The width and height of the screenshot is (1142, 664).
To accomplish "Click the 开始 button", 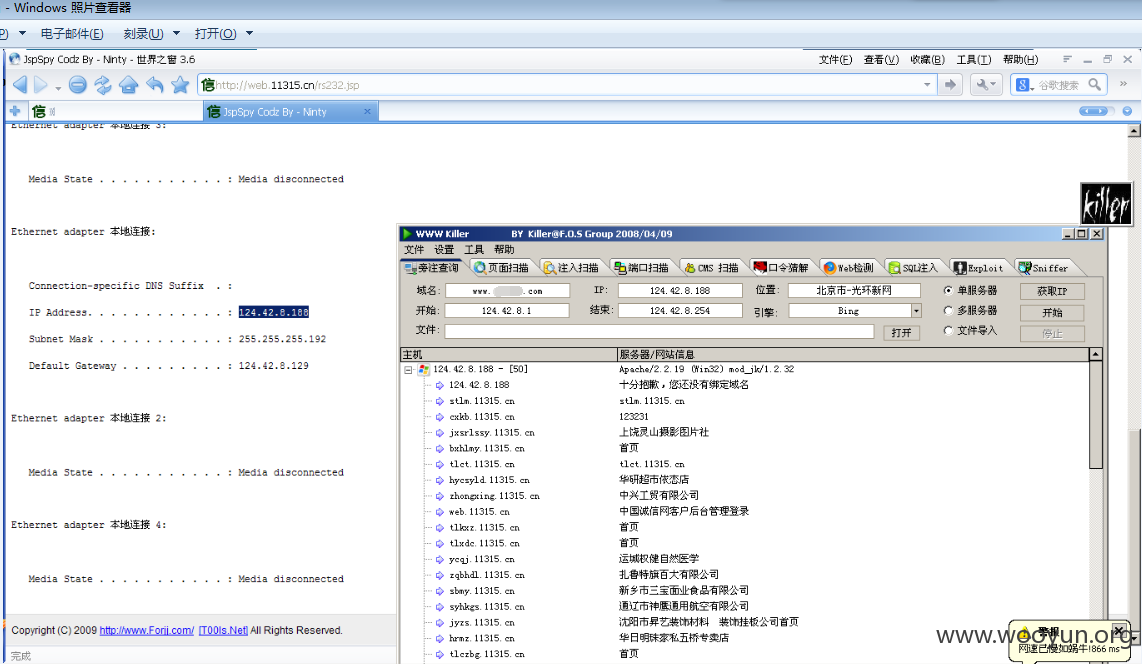I will (x=1052, y=312).
